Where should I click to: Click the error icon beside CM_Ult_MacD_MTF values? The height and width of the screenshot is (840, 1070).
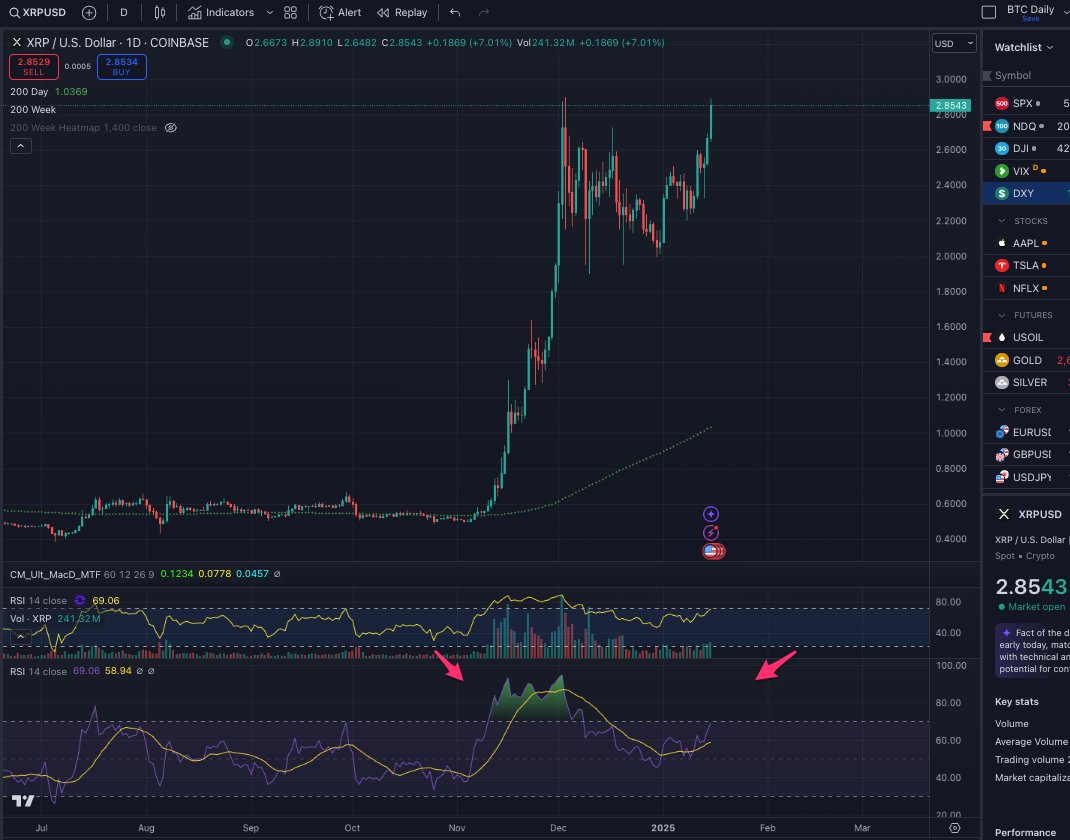[x=276, y=574]
